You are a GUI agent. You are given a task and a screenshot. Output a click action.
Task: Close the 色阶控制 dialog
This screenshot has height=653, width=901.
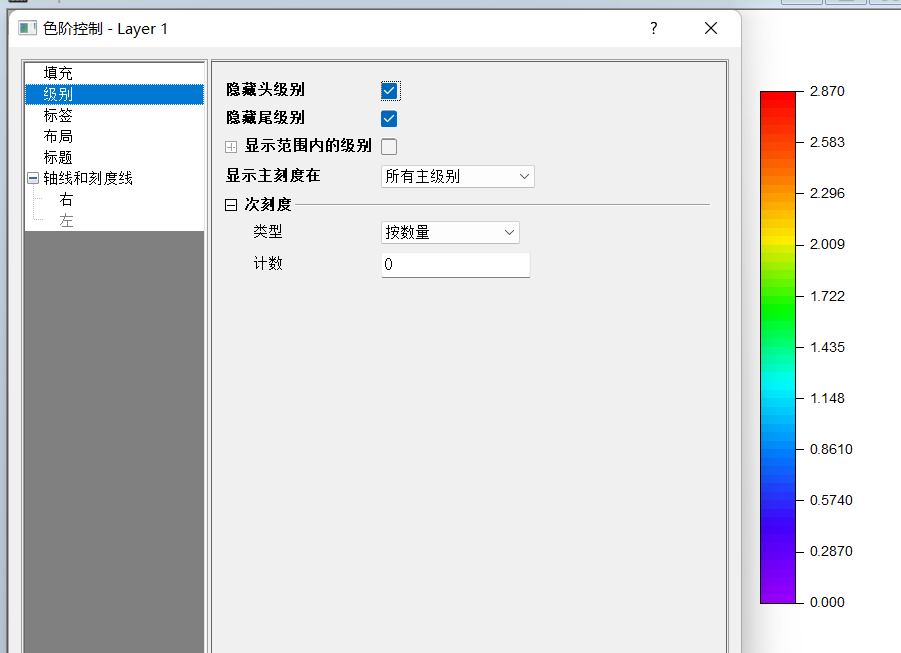[x=711, y=29]
